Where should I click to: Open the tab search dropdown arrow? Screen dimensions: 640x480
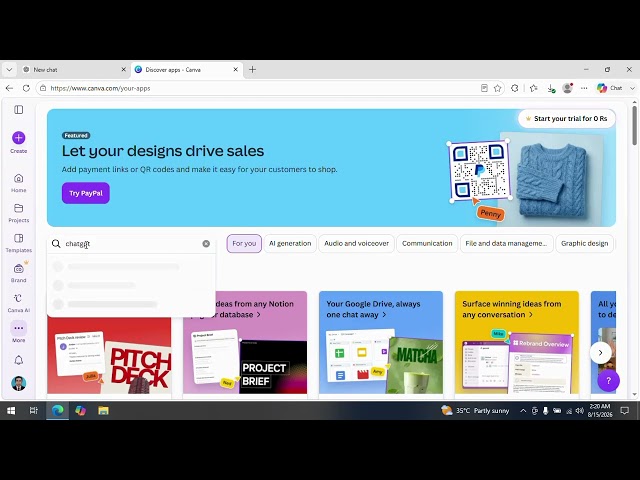[x=9, y=70]
